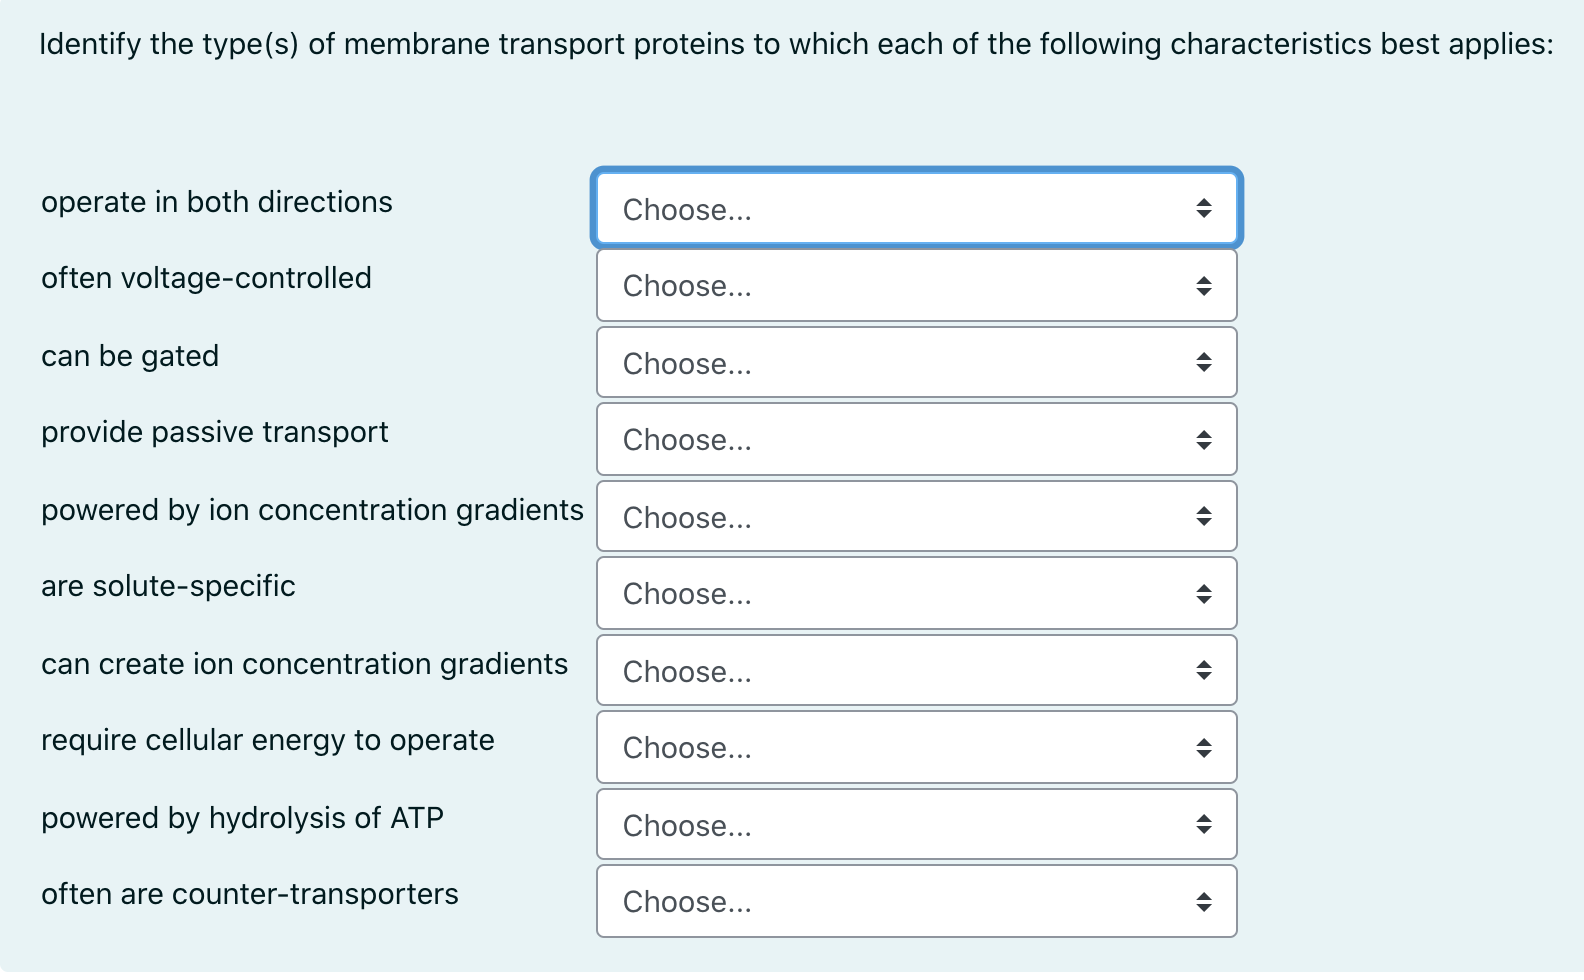This screenshot has width=1584, height=980.
Task: Expand the "are solute-specific" dropdown
Action: click(x=916, y=593)
